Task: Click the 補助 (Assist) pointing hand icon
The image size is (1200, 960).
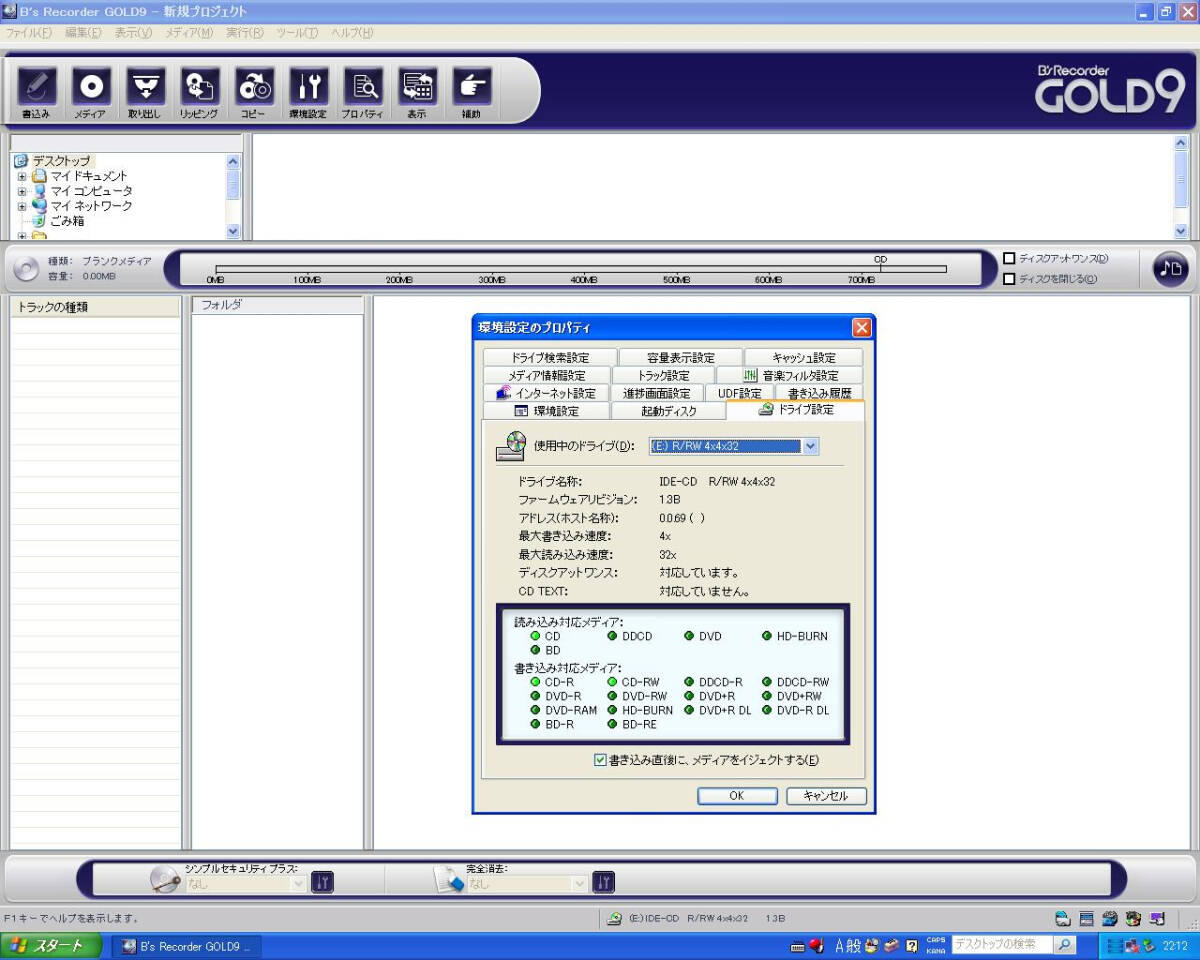Action: 471,87
